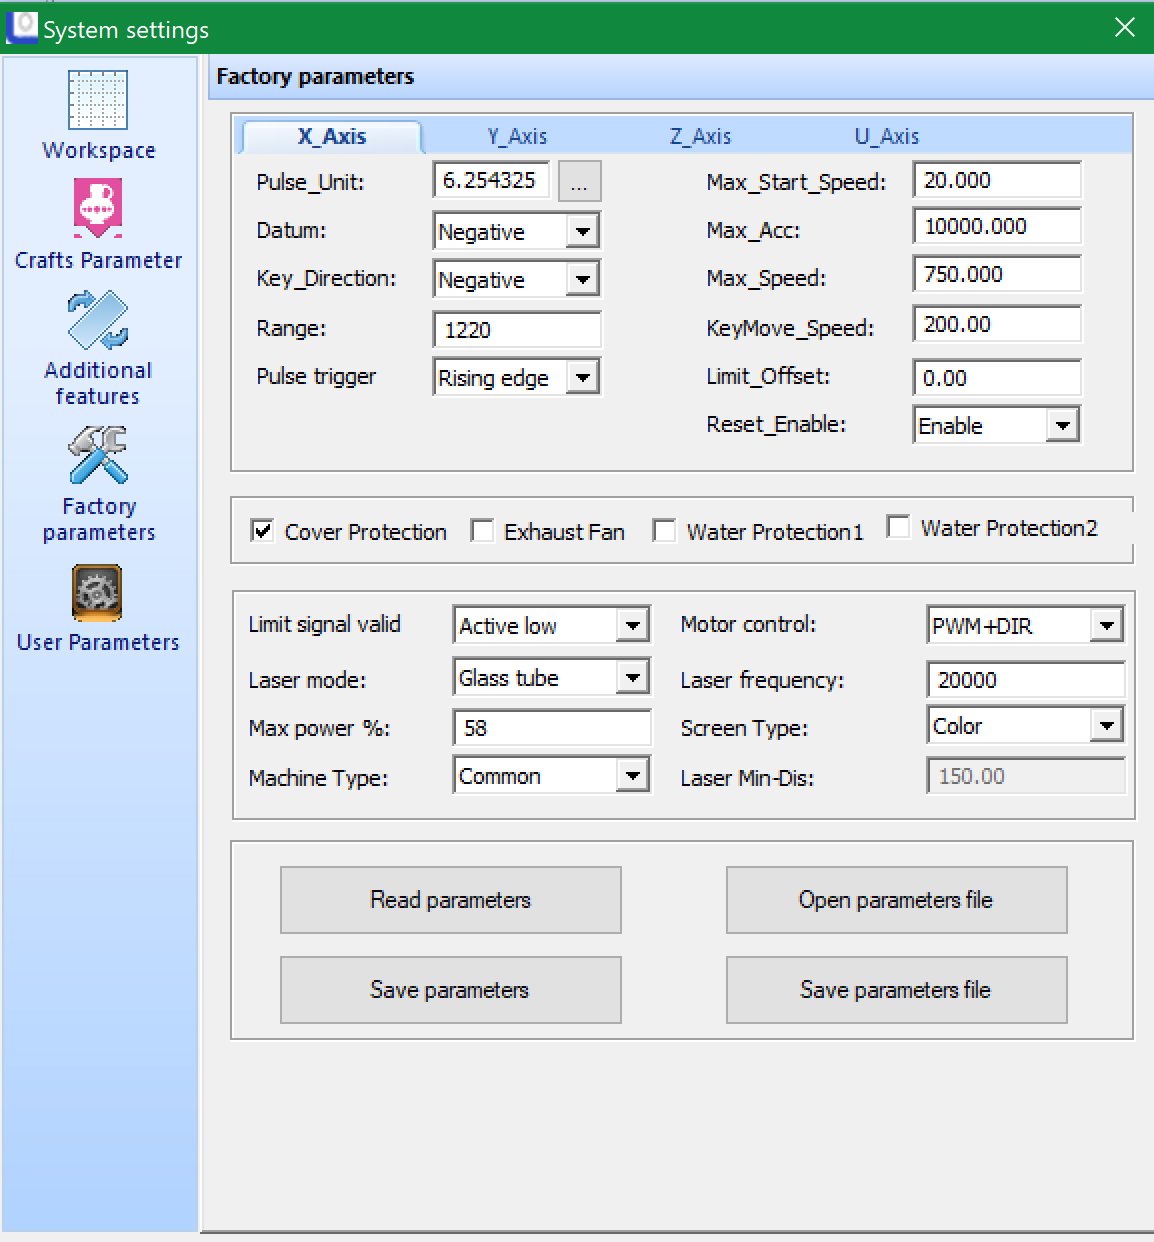The image size is (1154, 1242).
Task: Switch to the Y_Axis tab
Action: pos(517,137)
